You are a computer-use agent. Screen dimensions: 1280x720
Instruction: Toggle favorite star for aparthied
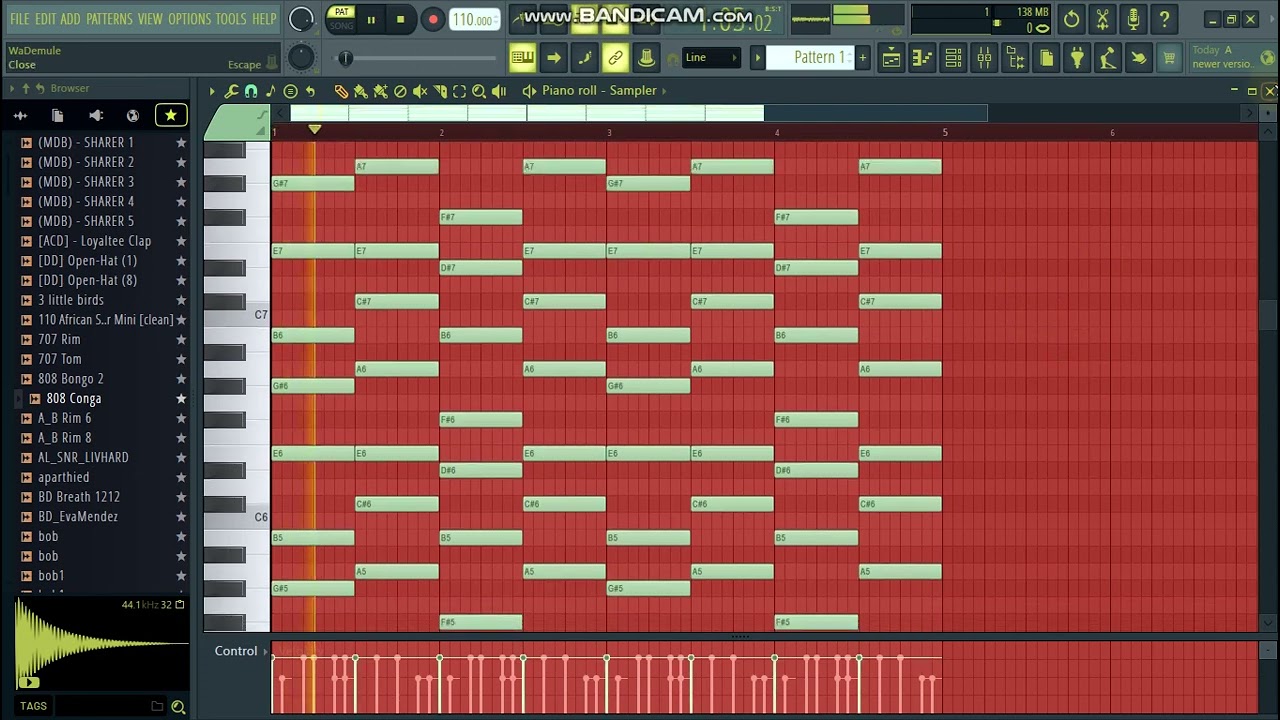(x=181, y=477)
